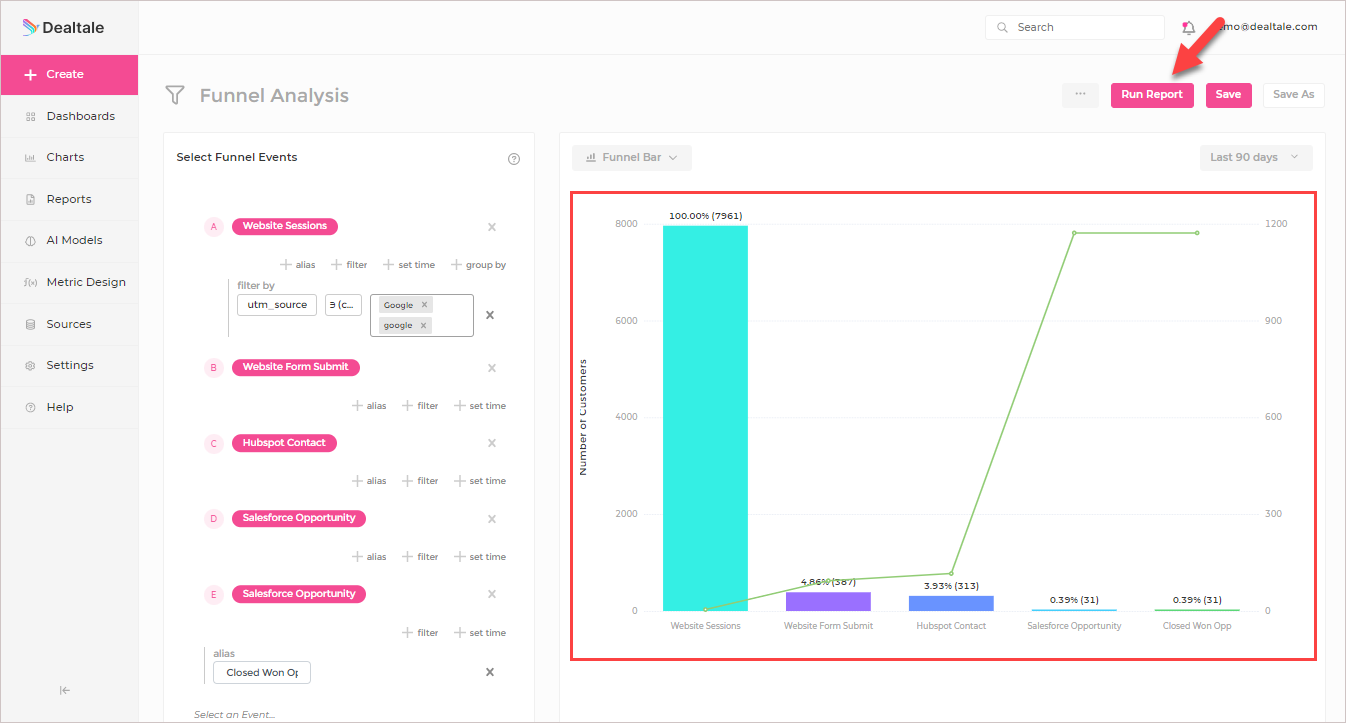Click group by for Website Sessions
The image size is (1346, 723).
point(478,265)
